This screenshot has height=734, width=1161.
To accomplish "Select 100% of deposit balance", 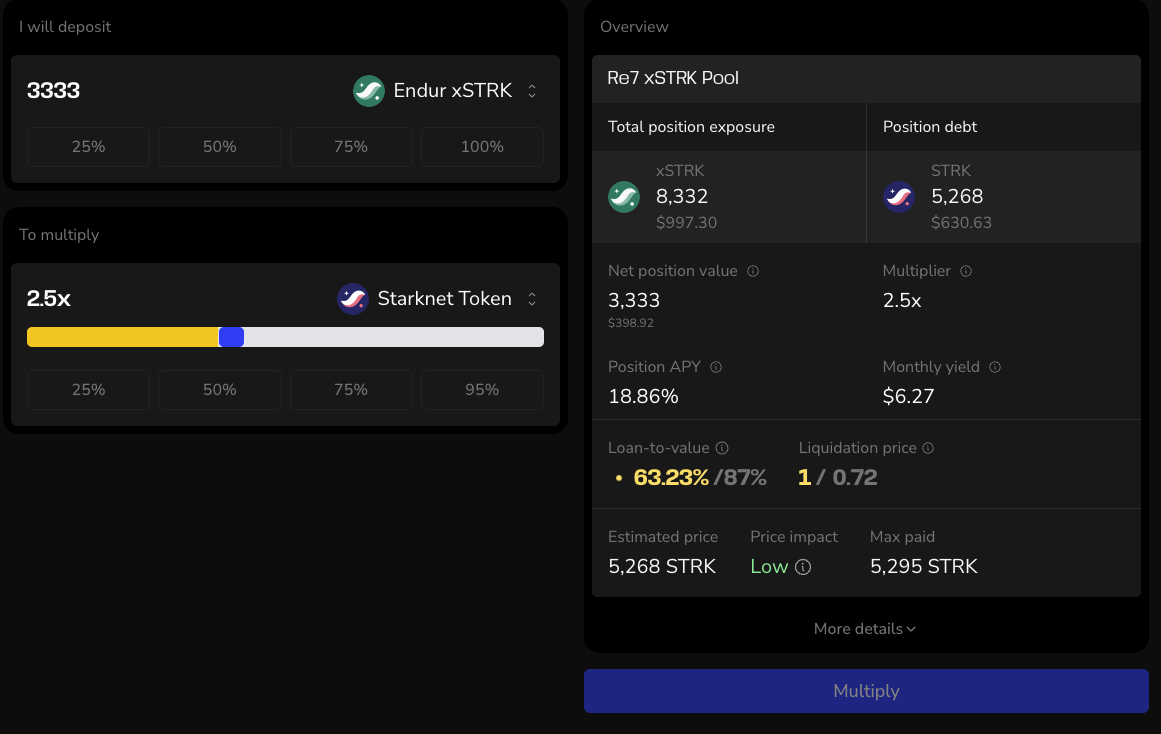I will click(482, 147).
